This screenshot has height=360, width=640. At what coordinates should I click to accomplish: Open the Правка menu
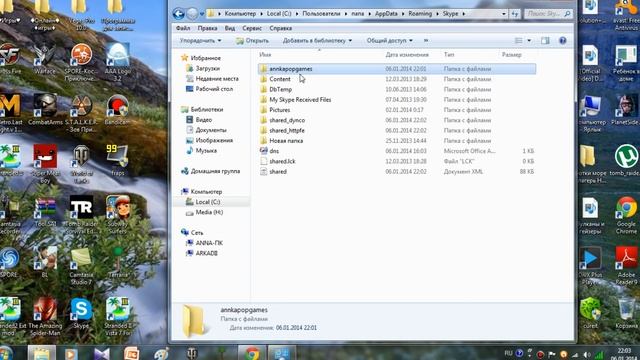point(207,28)
